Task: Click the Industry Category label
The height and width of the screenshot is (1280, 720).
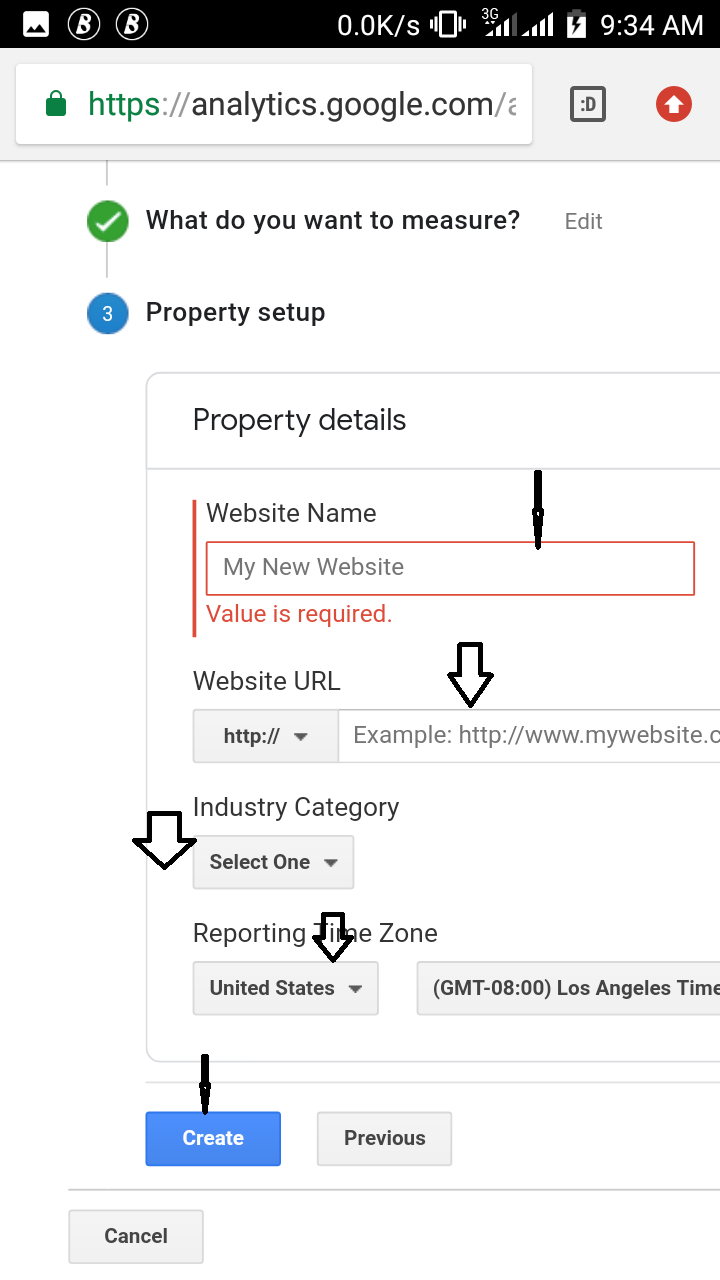Action: pyautogui.click(x=296, y=807)
